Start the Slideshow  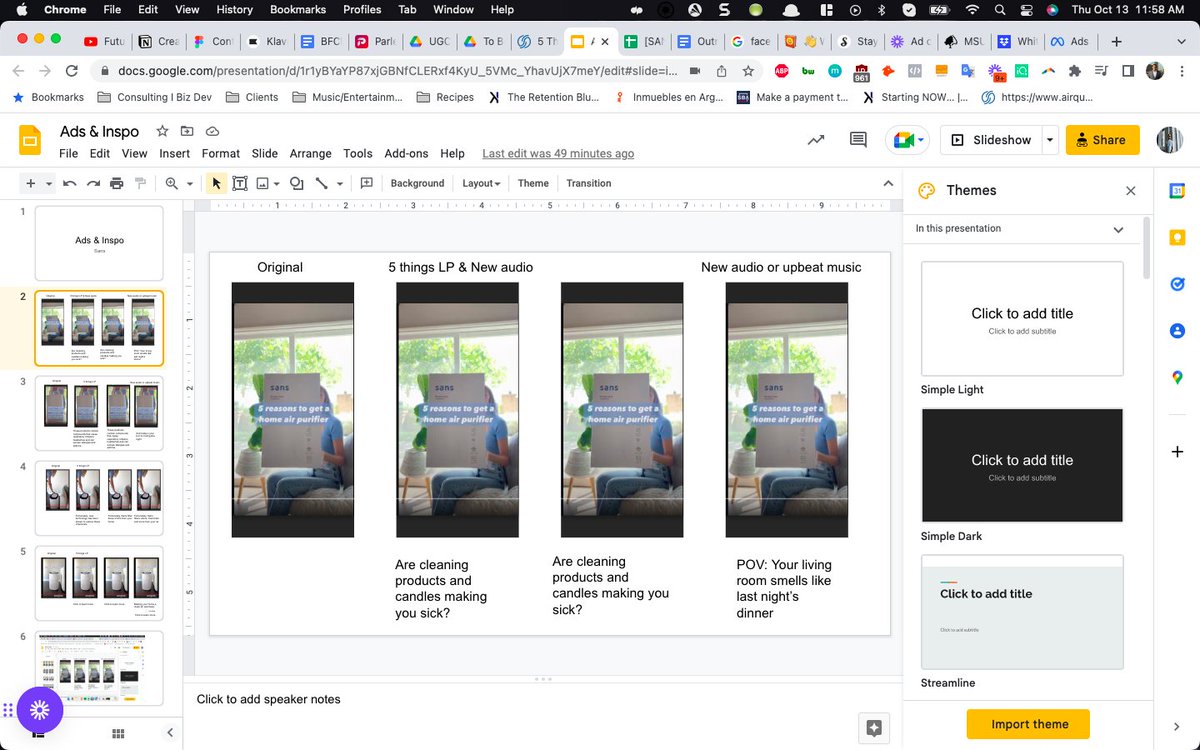pyautogui.click(x=991, y=140)
